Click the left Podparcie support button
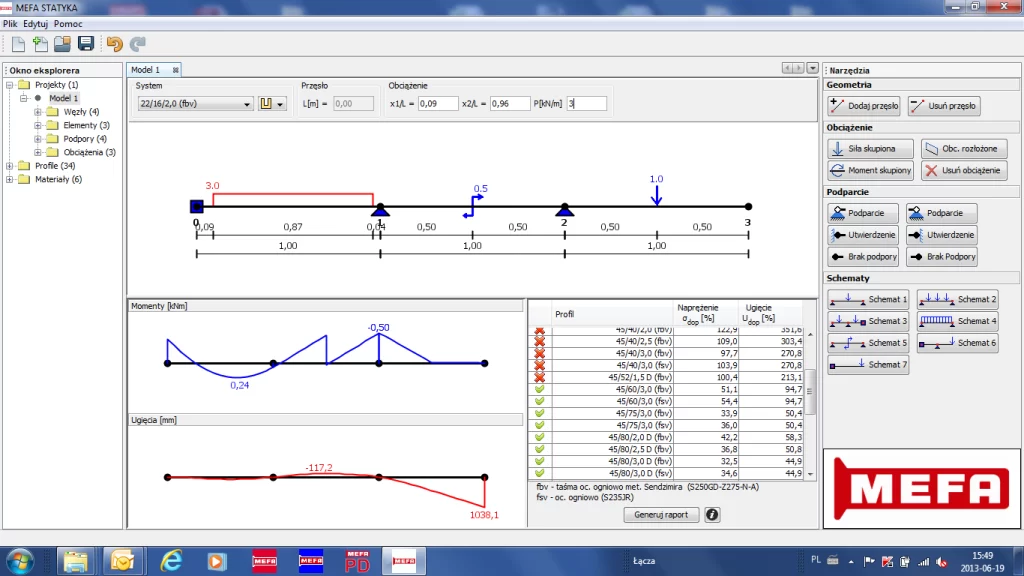Screen dimensions: 1024x576 [863, 213]
